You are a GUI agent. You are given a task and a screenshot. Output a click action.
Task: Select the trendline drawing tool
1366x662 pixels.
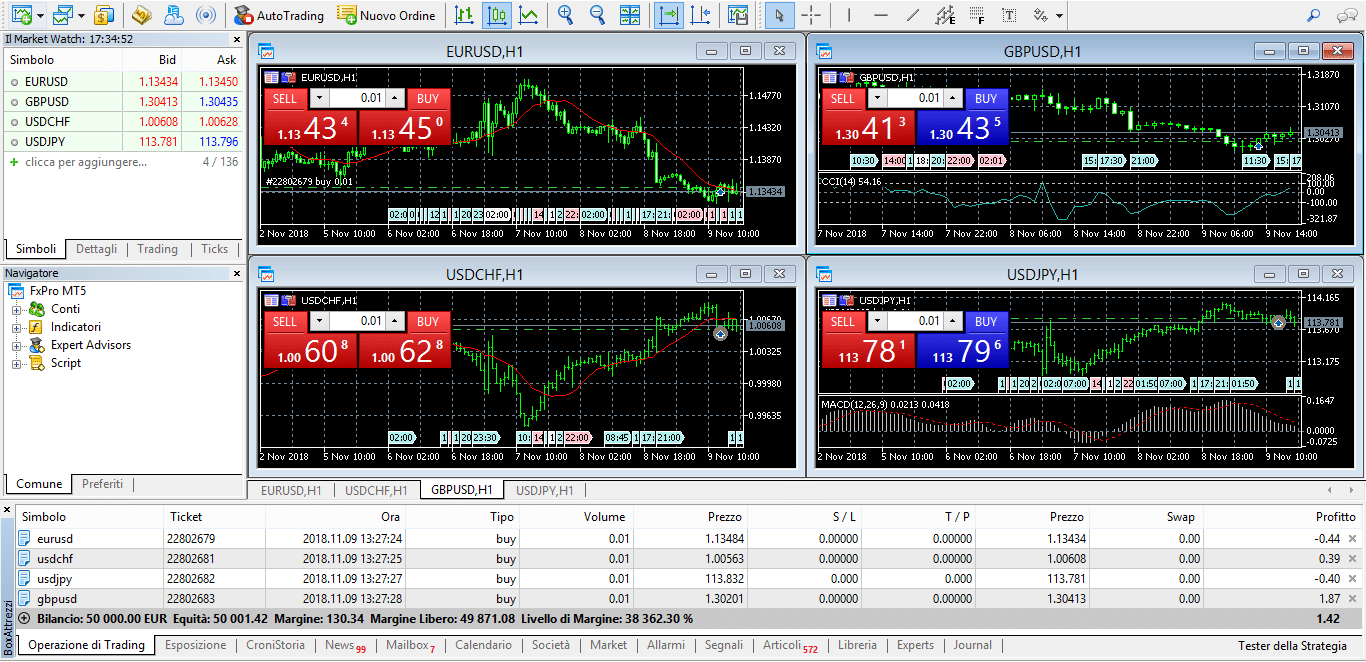coord(912,15)
